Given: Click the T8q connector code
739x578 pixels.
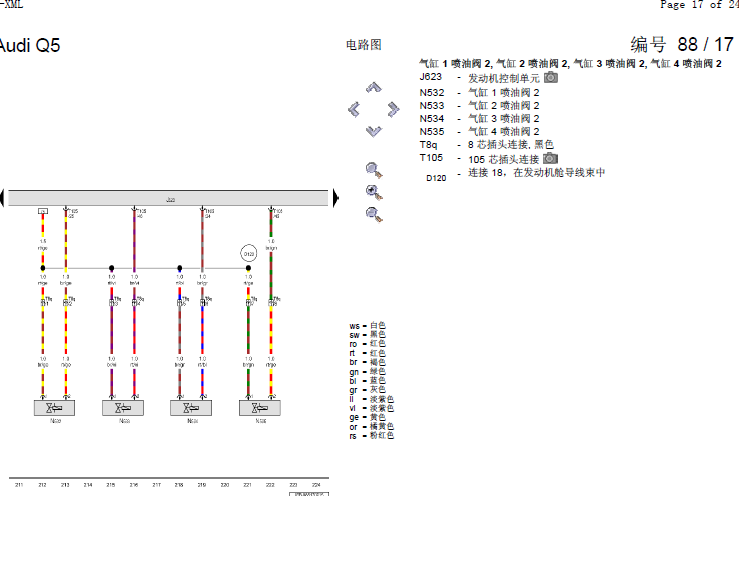Looking at the screenshot, I should point(428,145).
